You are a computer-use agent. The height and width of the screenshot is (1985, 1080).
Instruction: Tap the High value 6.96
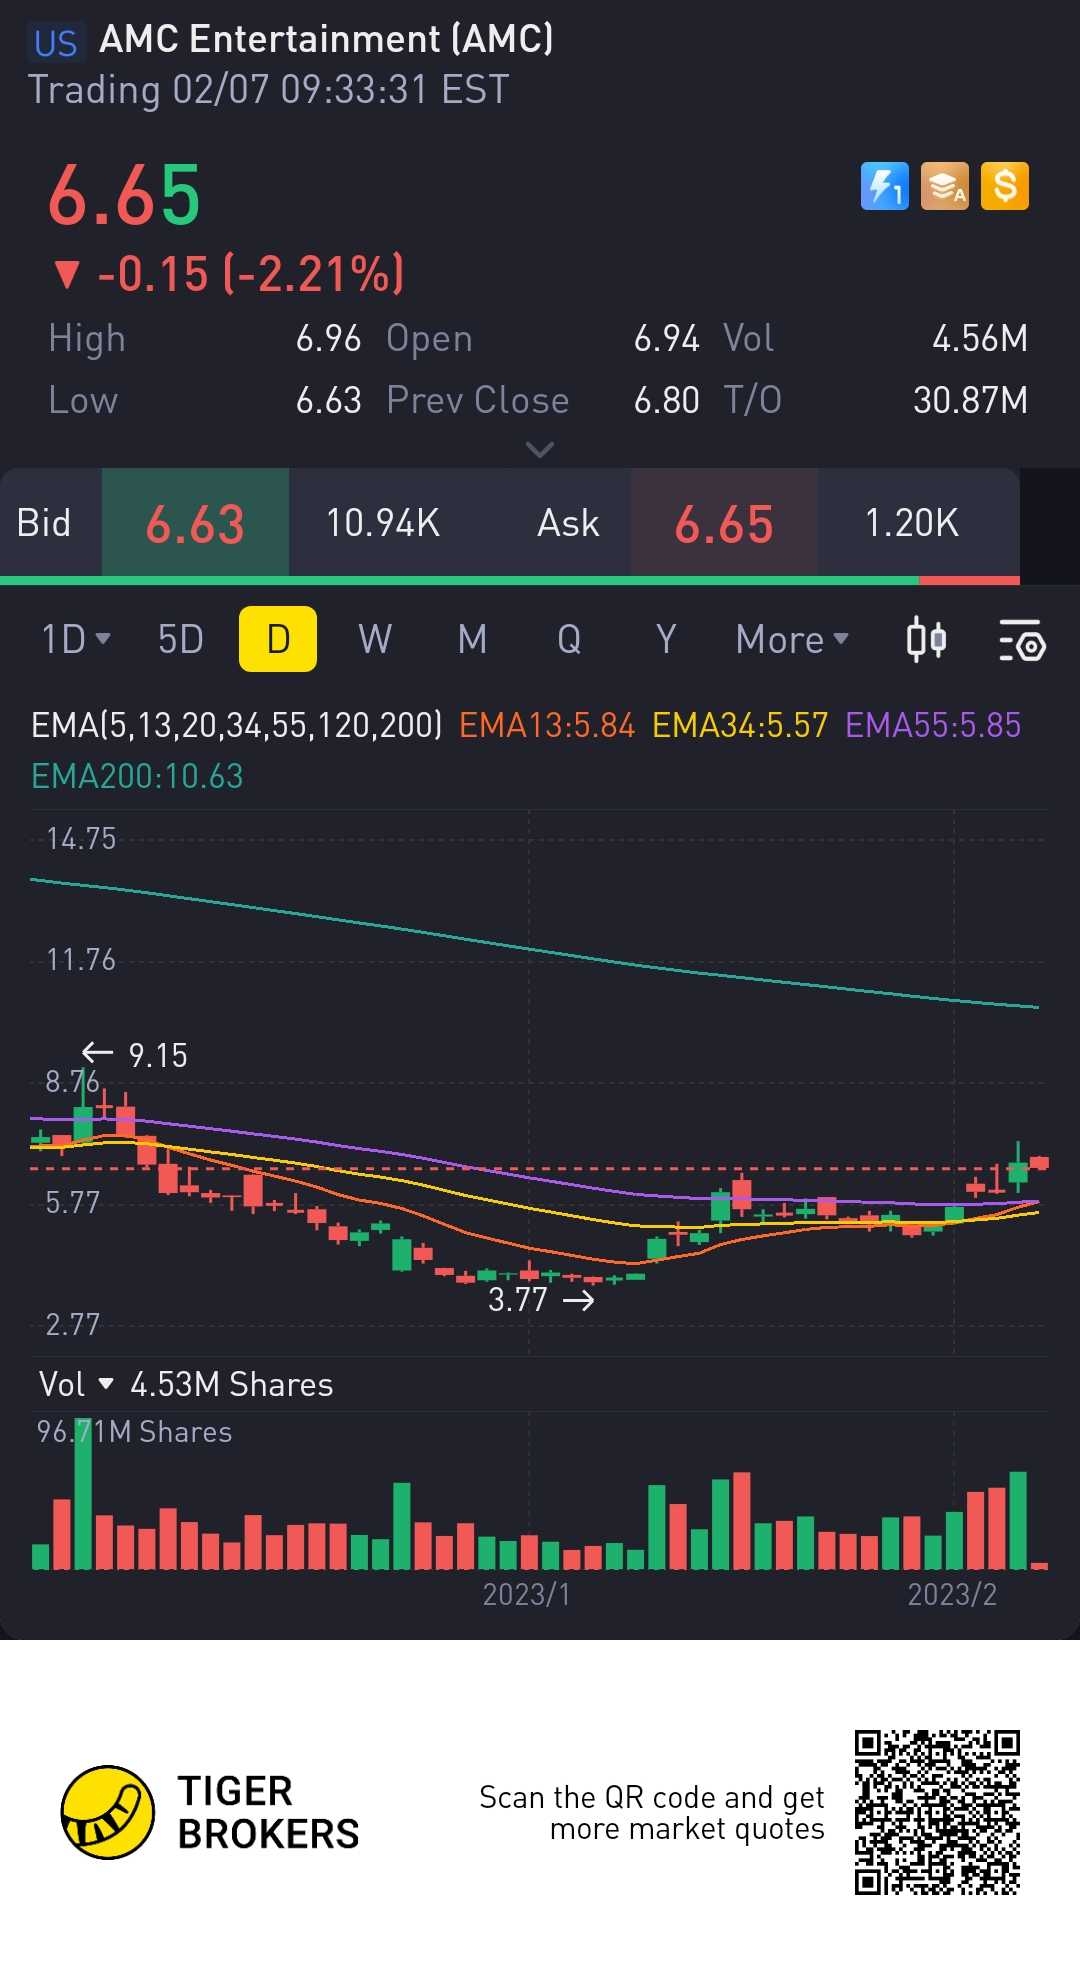pos(328,338)
